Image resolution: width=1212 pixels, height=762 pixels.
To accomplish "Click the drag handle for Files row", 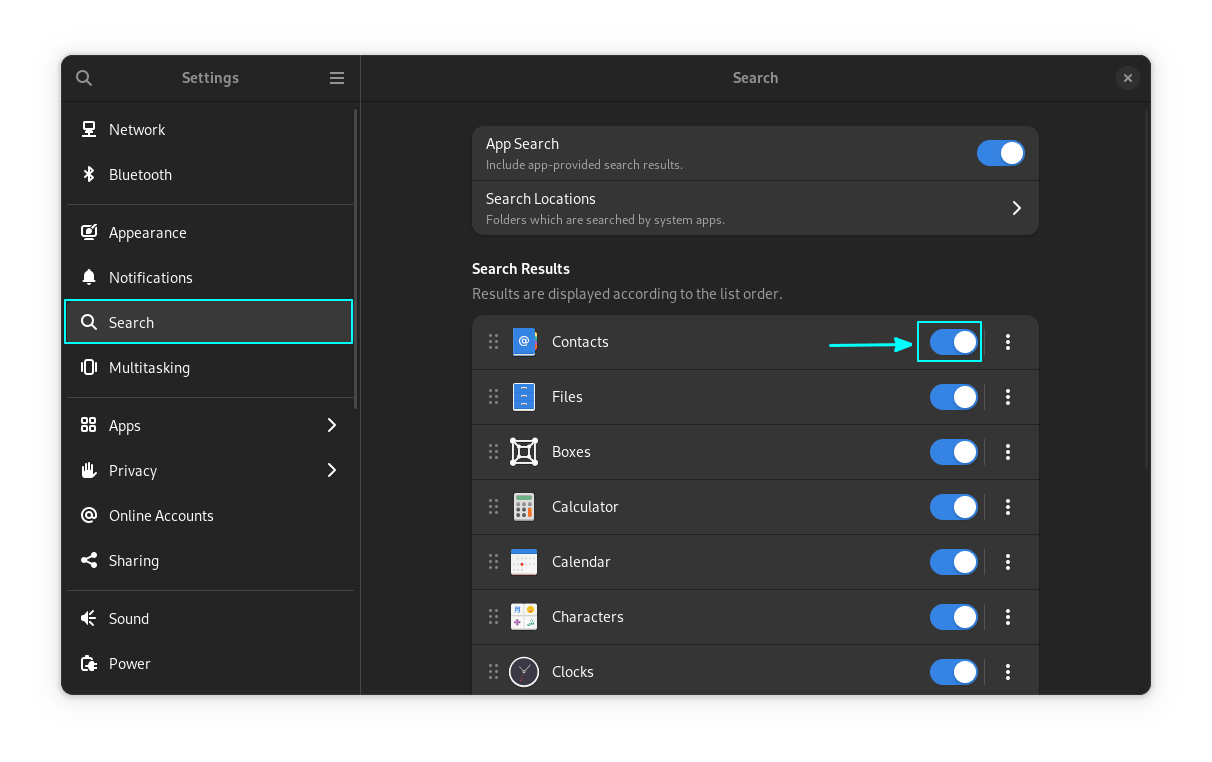I will 493,397.
